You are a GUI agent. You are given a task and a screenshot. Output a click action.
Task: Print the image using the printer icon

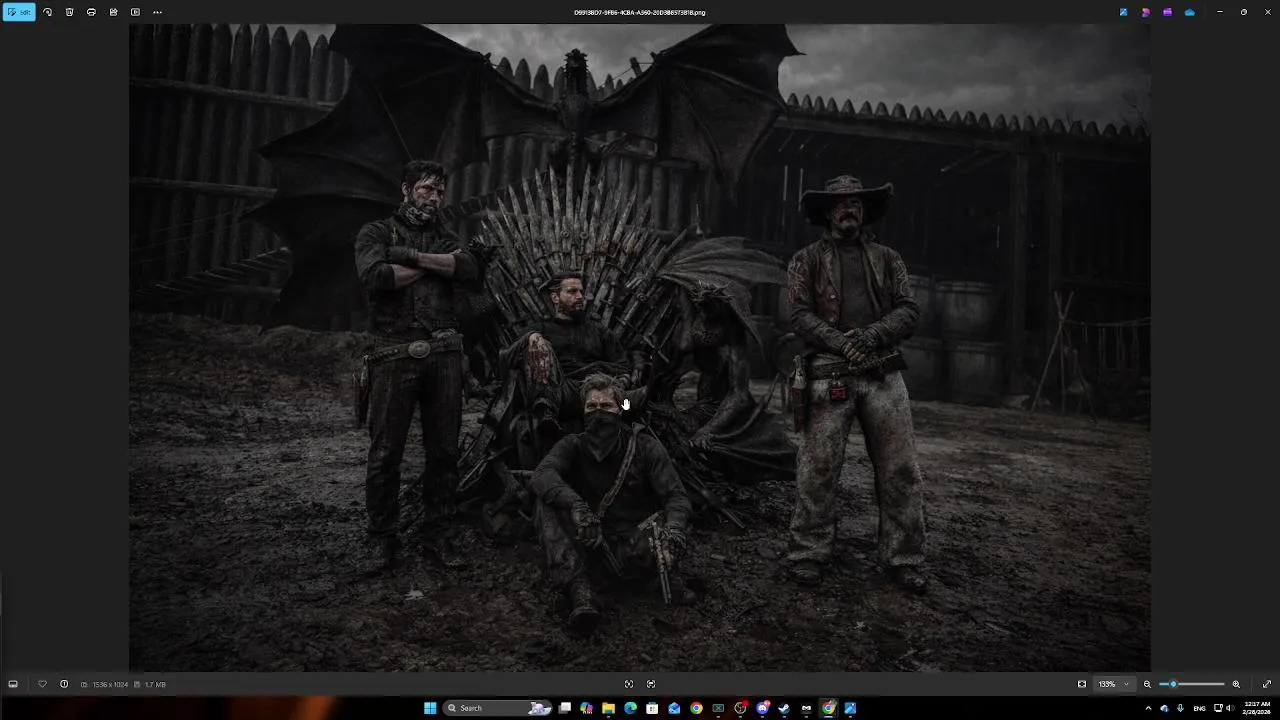pos(91,12)
